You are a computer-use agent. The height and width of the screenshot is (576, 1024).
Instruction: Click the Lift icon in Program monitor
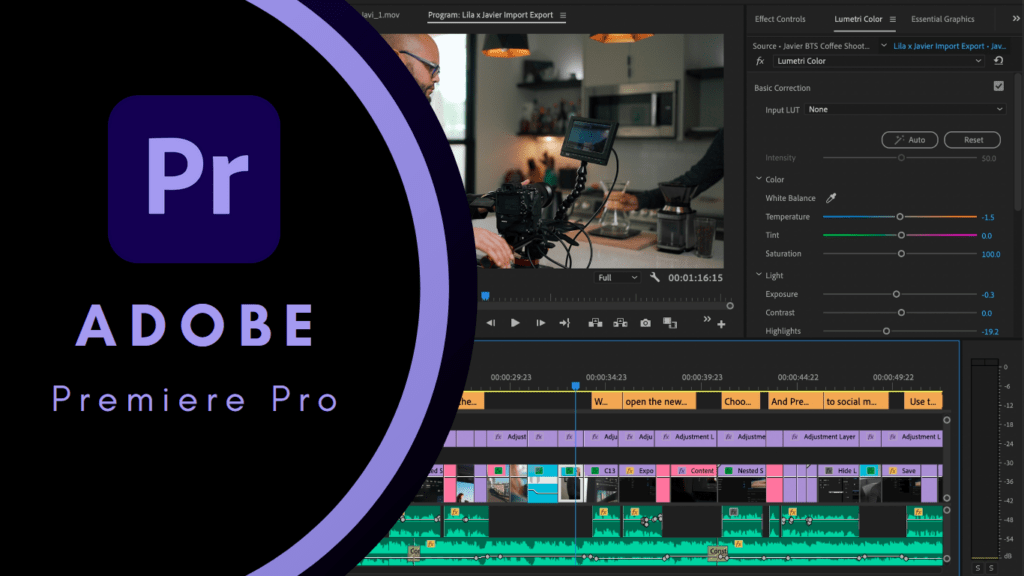point(595,323)
